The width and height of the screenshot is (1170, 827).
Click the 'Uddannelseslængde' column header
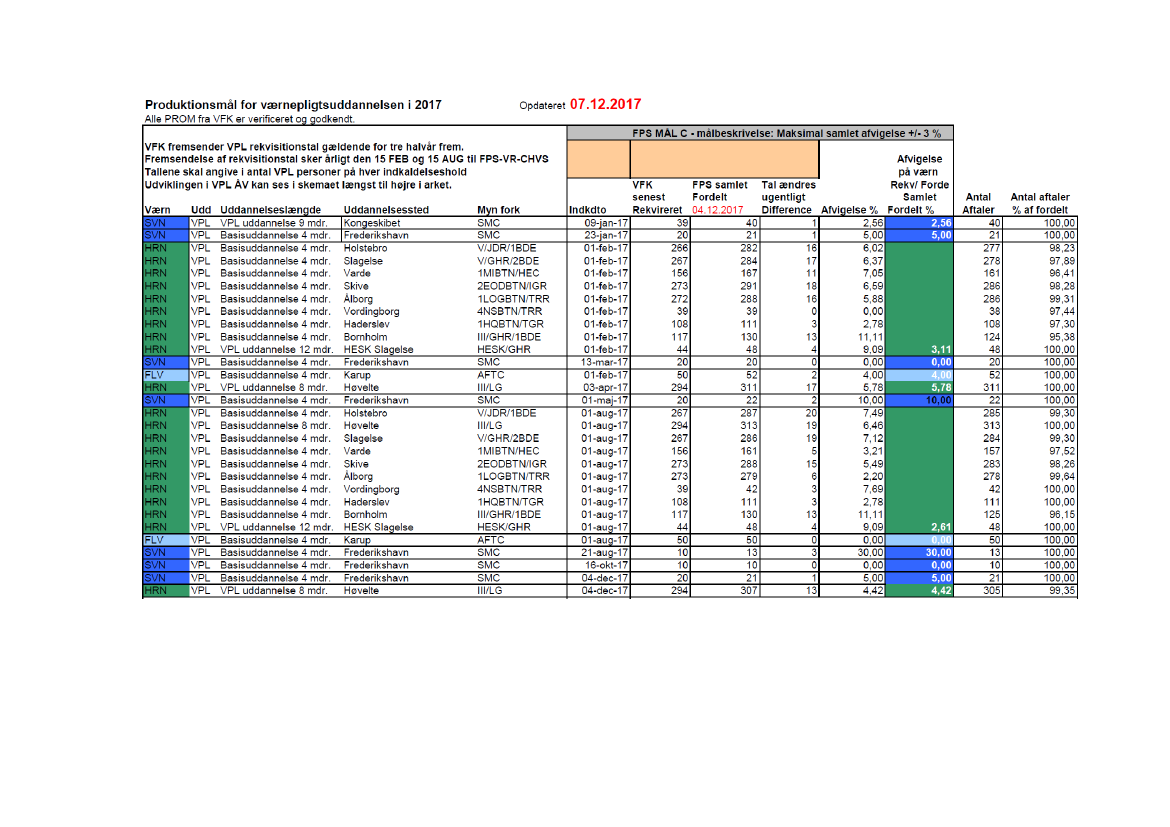point(270,210)
